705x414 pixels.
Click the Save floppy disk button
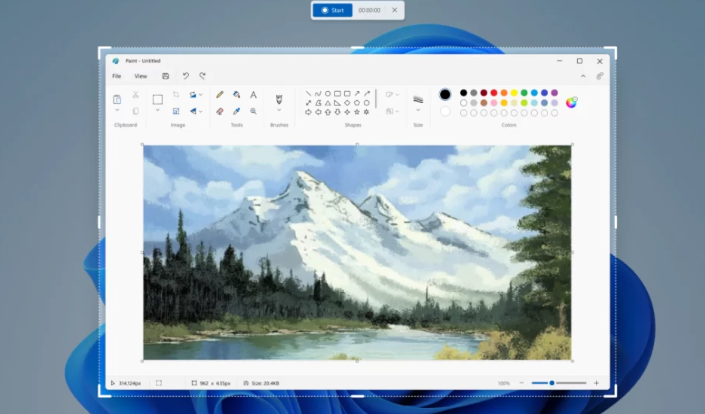165,76
